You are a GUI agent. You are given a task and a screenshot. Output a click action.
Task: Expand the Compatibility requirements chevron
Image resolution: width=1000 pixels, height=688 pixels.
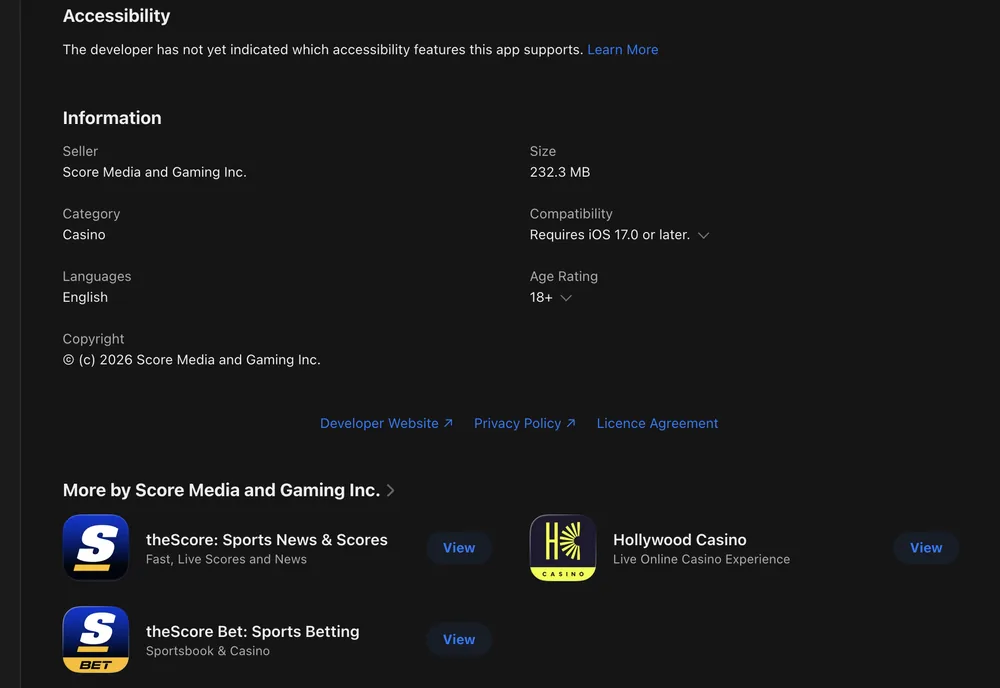click(703, 235)
